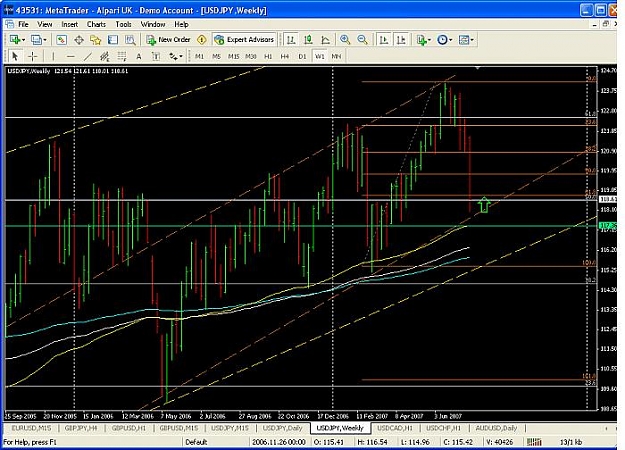This screenshot has height=450, width=625.
Task: Switch to M5 timeframe
Action: [x=216, y=57]
